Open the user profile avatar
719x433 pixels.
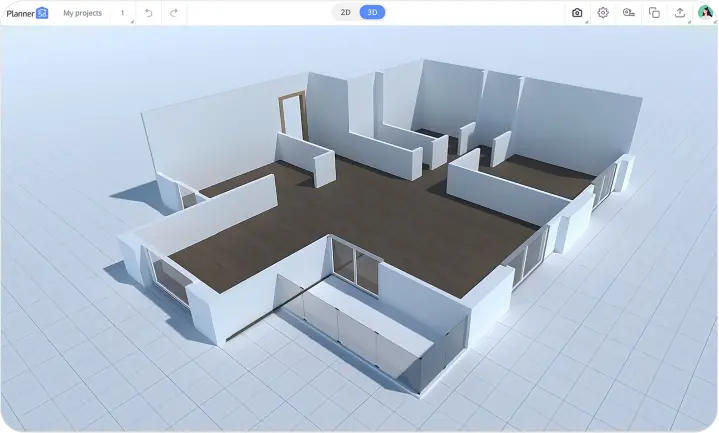704,13
